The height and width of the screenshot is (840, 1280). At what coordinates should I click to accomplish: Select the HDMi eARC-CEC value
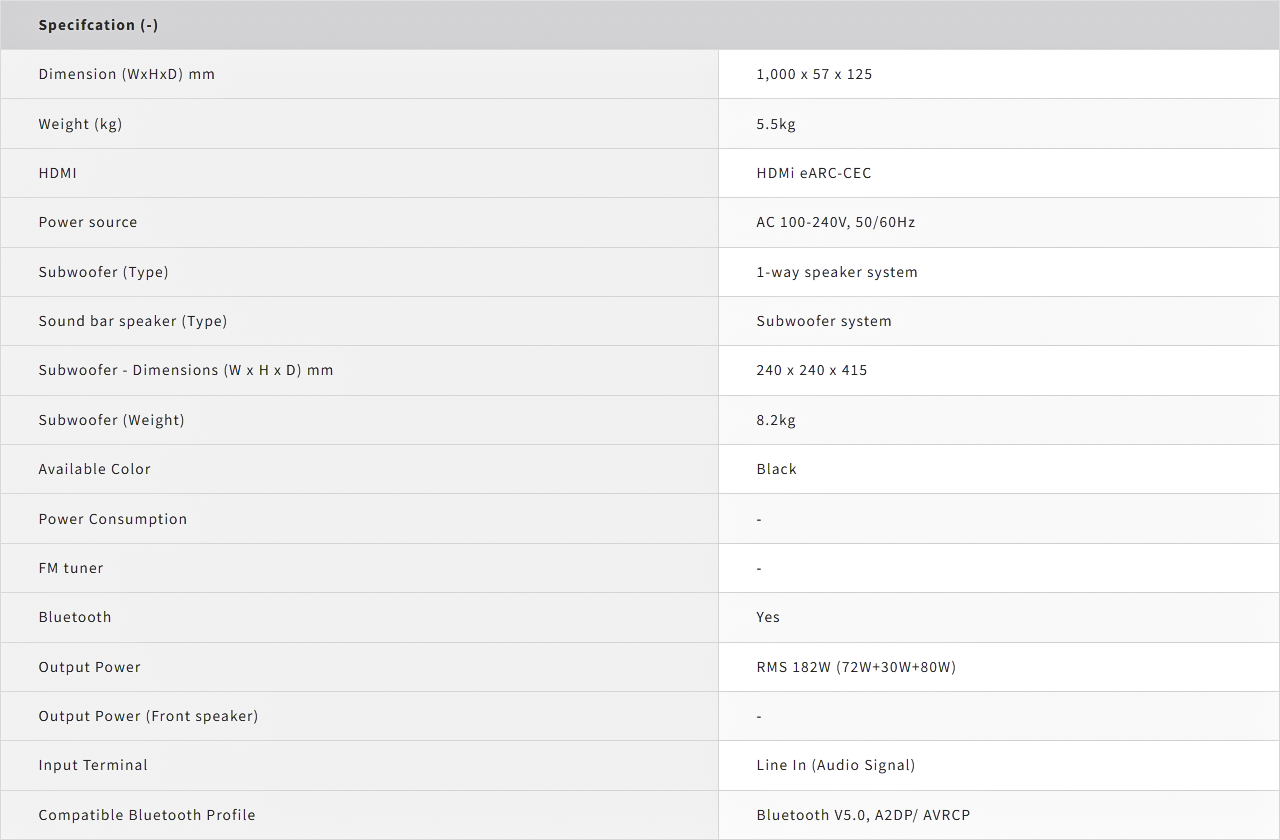click(x=813, y=173)
